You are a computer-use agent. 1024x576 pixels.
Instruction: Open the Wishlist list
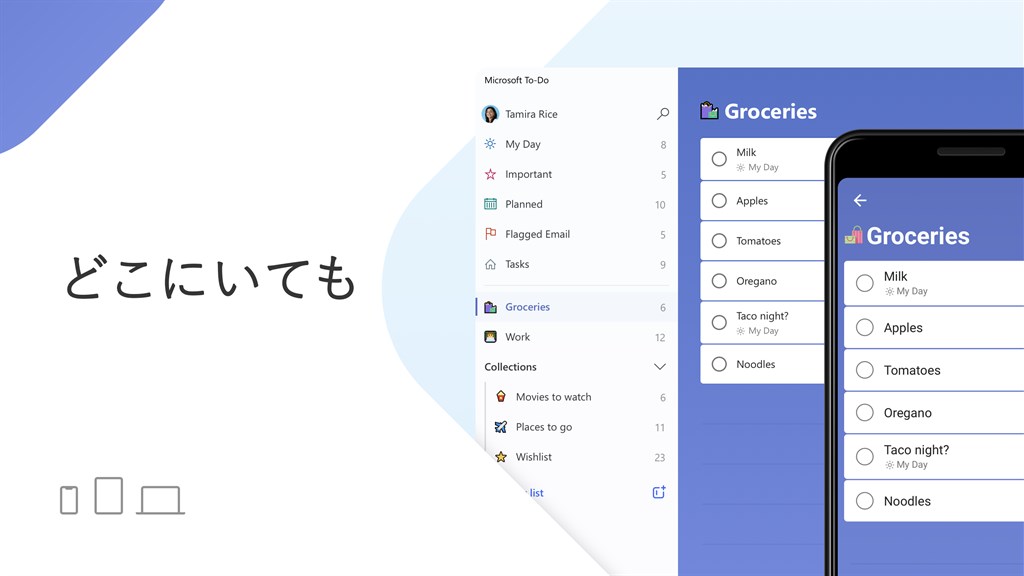pyautogui.click(x=581, y=457)
